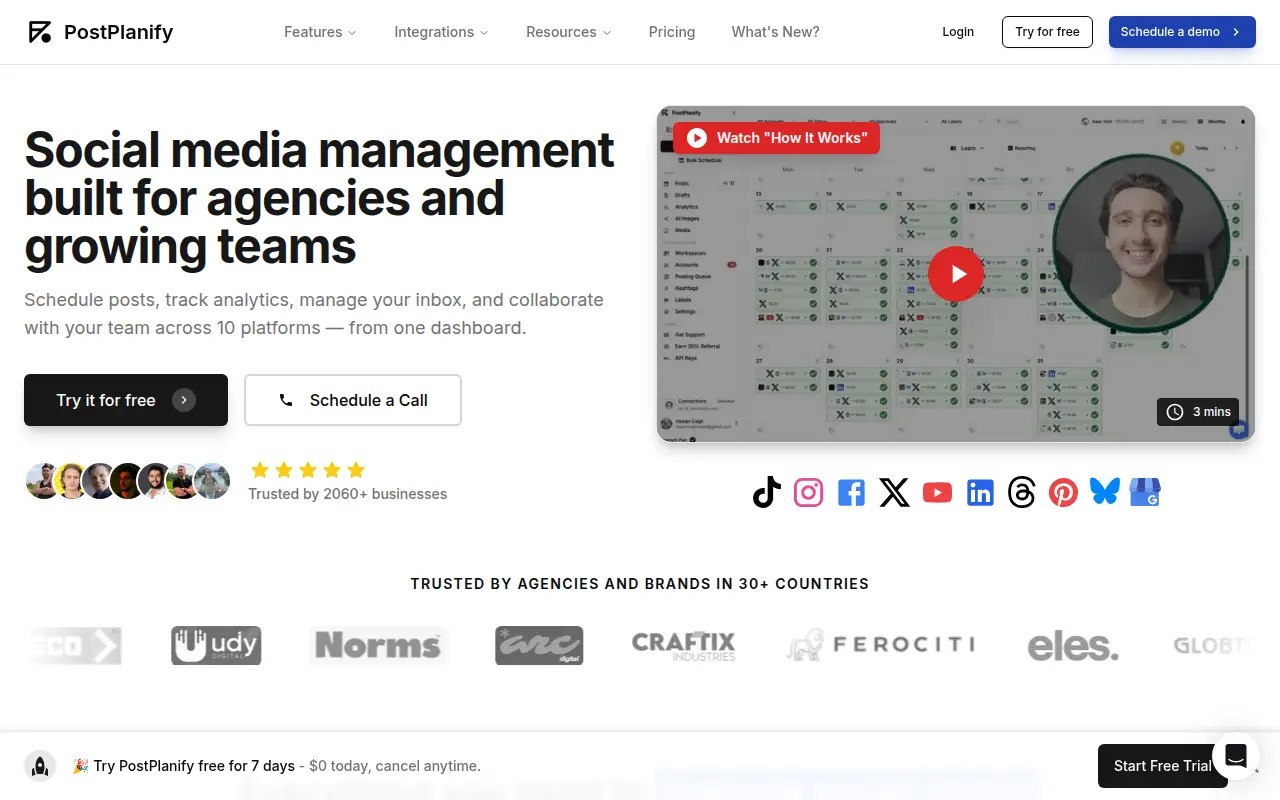
Task: Click the arrow on Schedule a demo
Action: [x=1236, y=32]
